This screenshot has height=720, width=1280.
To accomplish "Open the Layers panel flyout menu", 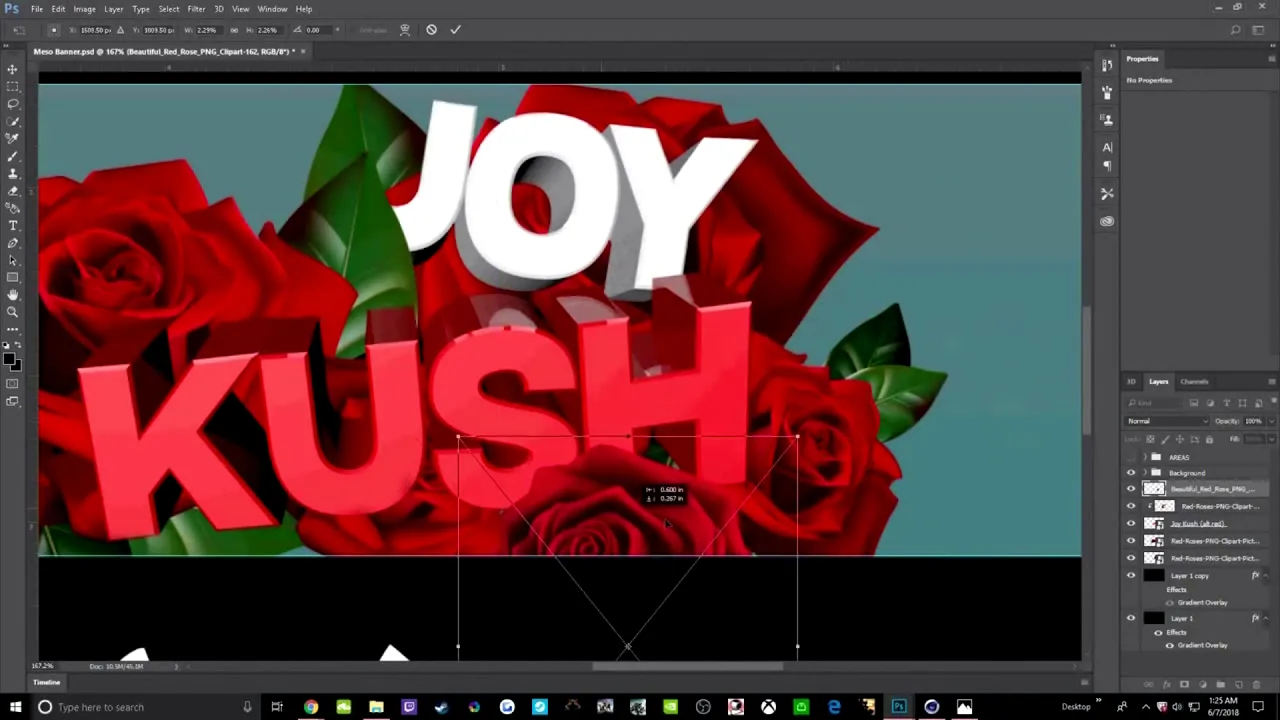I will [1271, 382].
